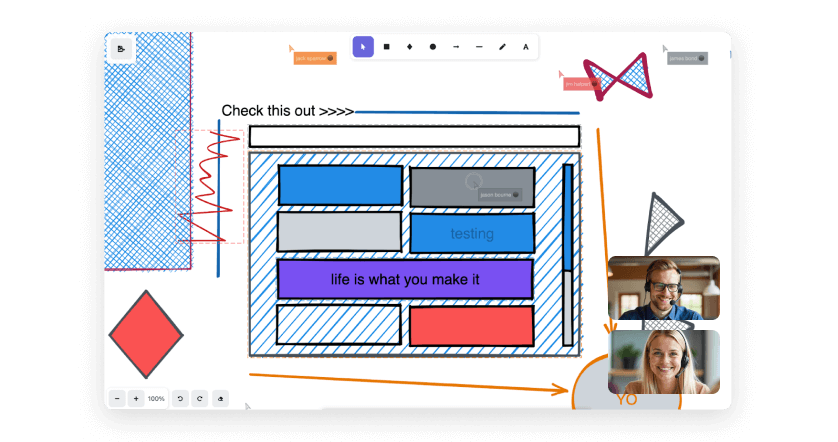The height and width of the screenshot is (442, 838).
Task: Select the straight Line tool
Action: click(x=479, y=47)
